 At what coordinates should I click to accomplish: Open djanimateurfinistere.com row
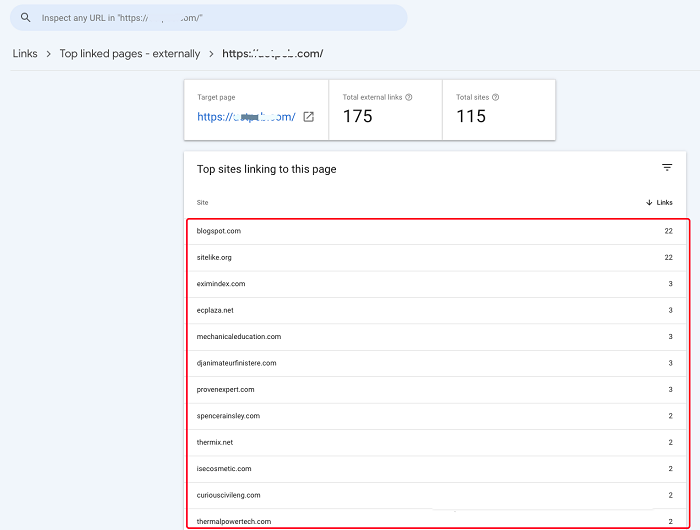435,363
